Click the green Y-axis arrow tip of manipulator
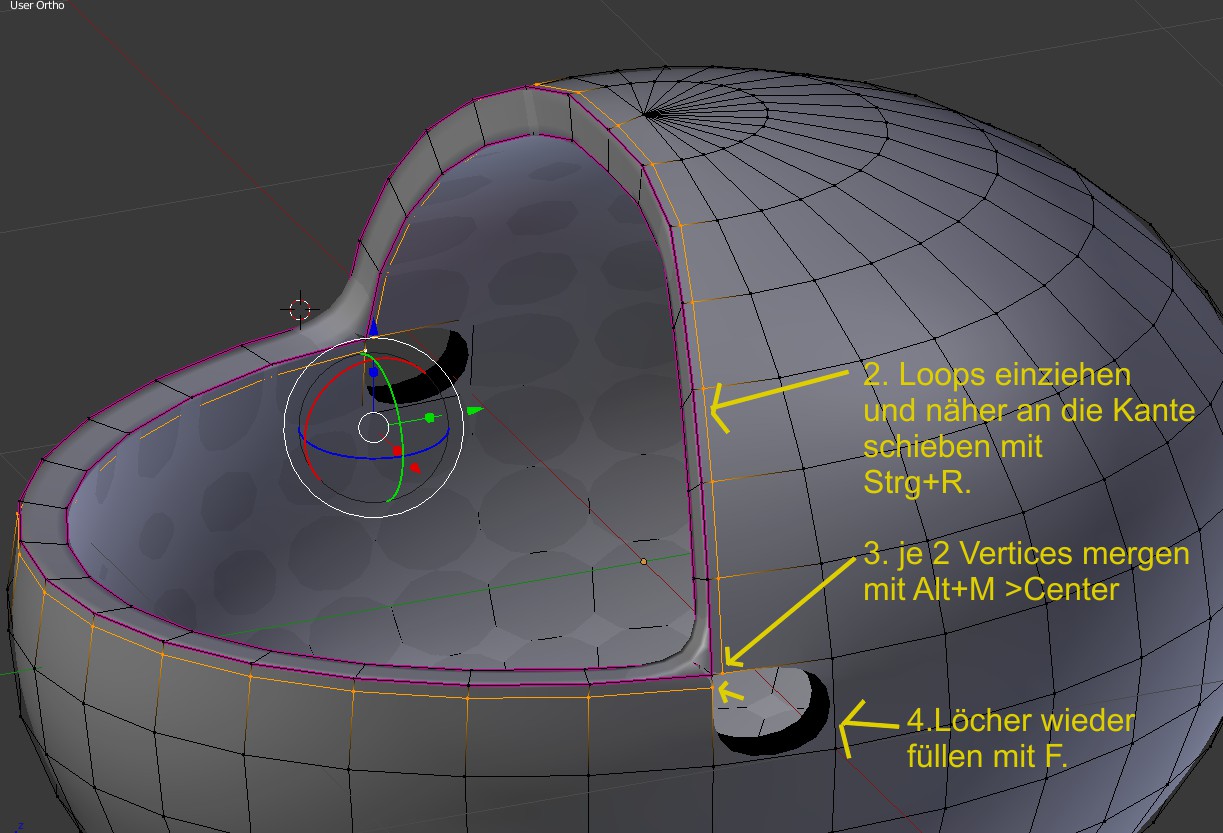 (x=475, y=409)
